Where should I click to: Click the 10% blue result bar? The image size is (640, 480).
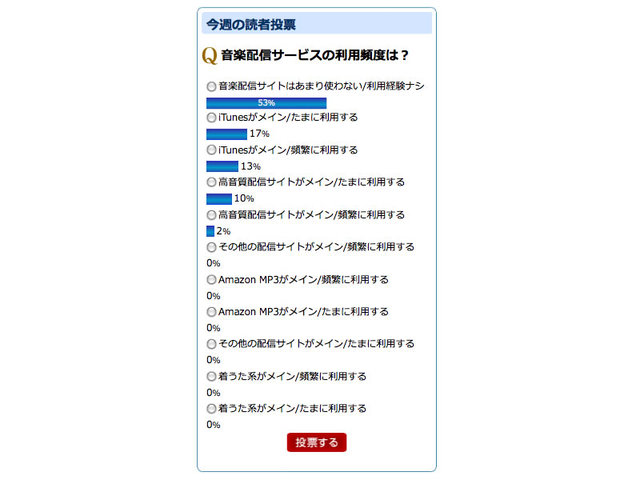[218, 198]
